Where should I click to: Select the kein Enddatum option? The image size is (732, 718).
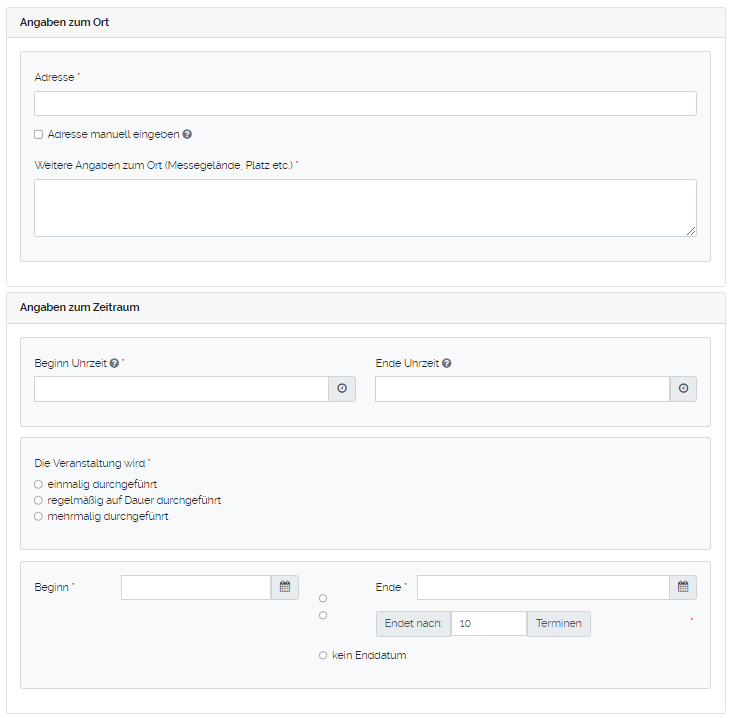coord(323,655)
